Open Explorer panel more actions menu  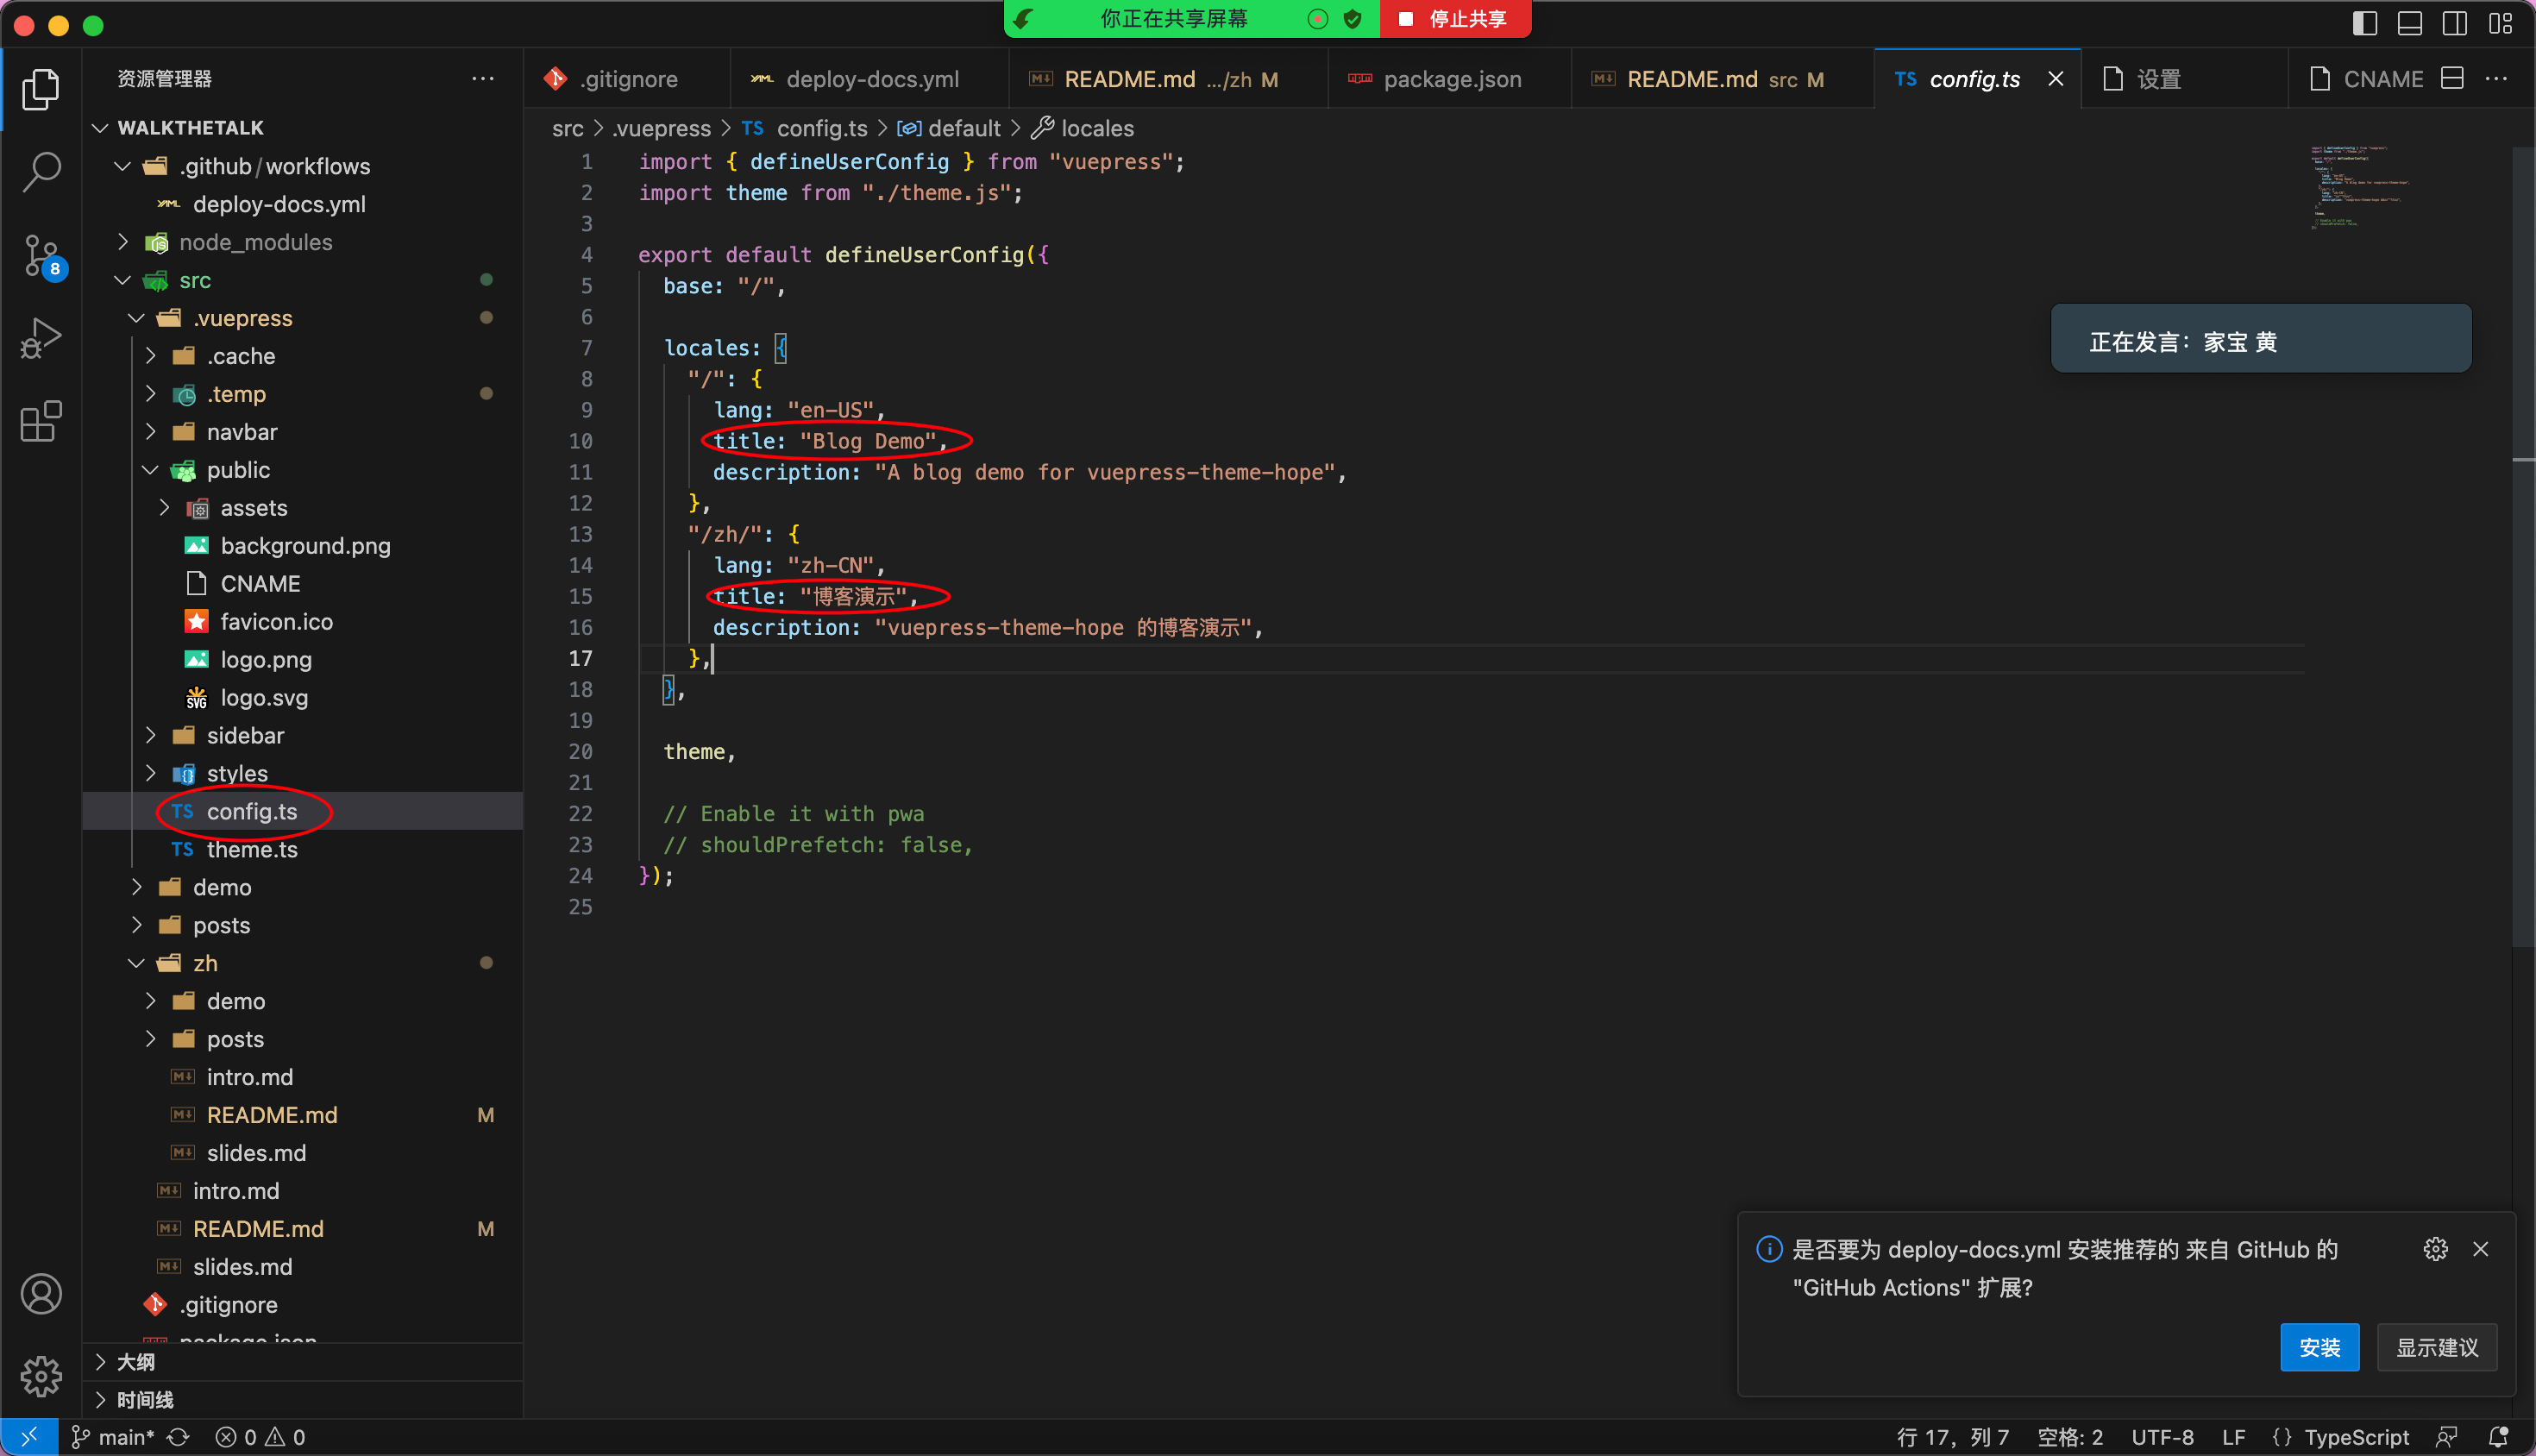(483, 79)
